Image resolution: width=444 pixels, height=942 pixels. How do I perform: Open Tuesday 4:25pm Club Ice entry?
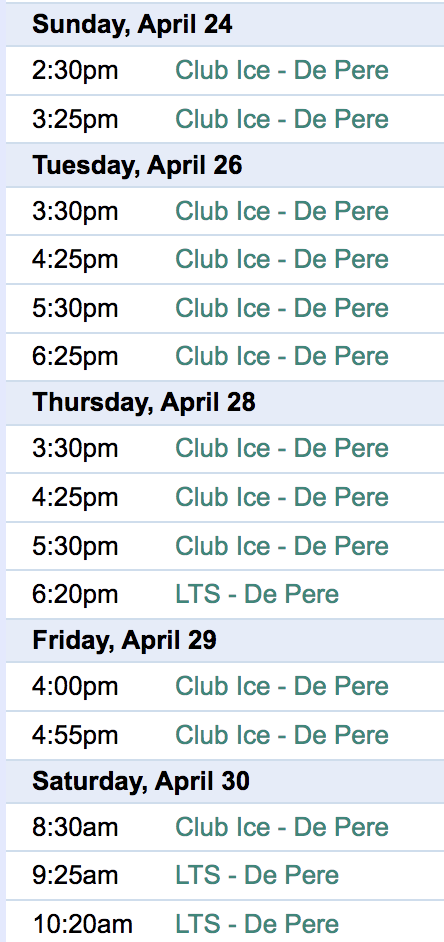click(282, 260)
